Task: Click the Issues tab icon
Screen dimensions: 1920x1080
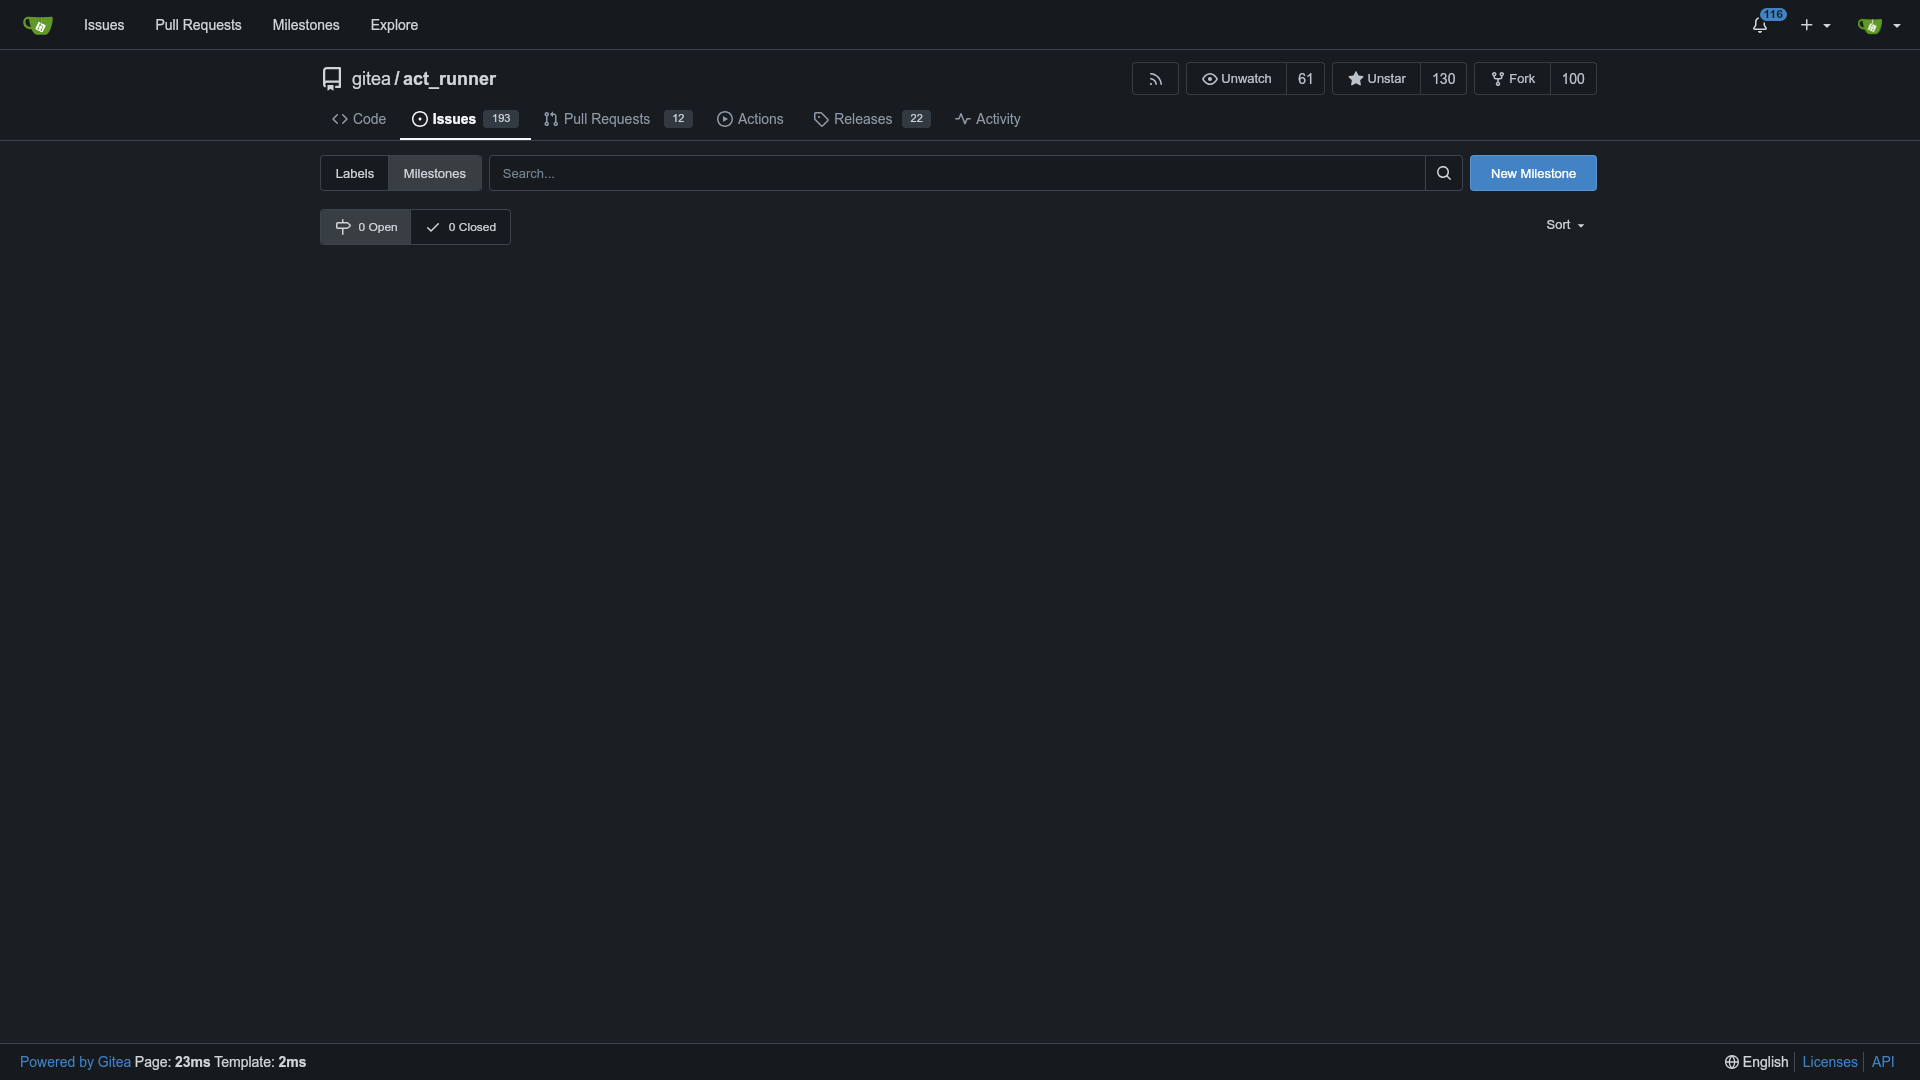Action: pyautogui.click(x=419, y=119)
